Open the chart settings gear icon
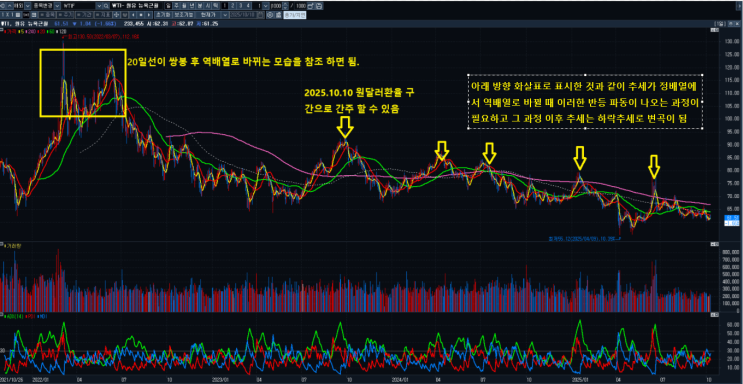The width and height of the screenshot is (743, 384). click(x=270, y=15)
